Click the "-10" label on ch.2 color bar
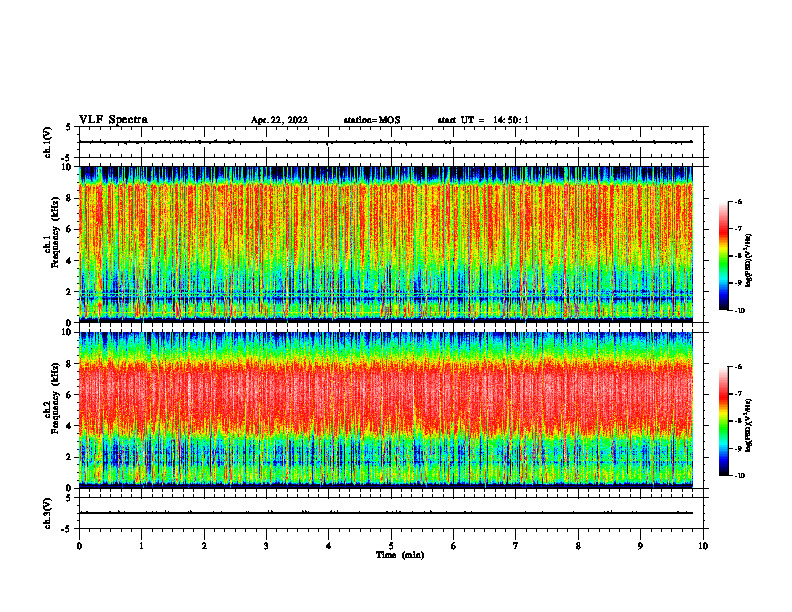This screenshot has width=792, height=612. pyautogui.click(x=740, y=476)
